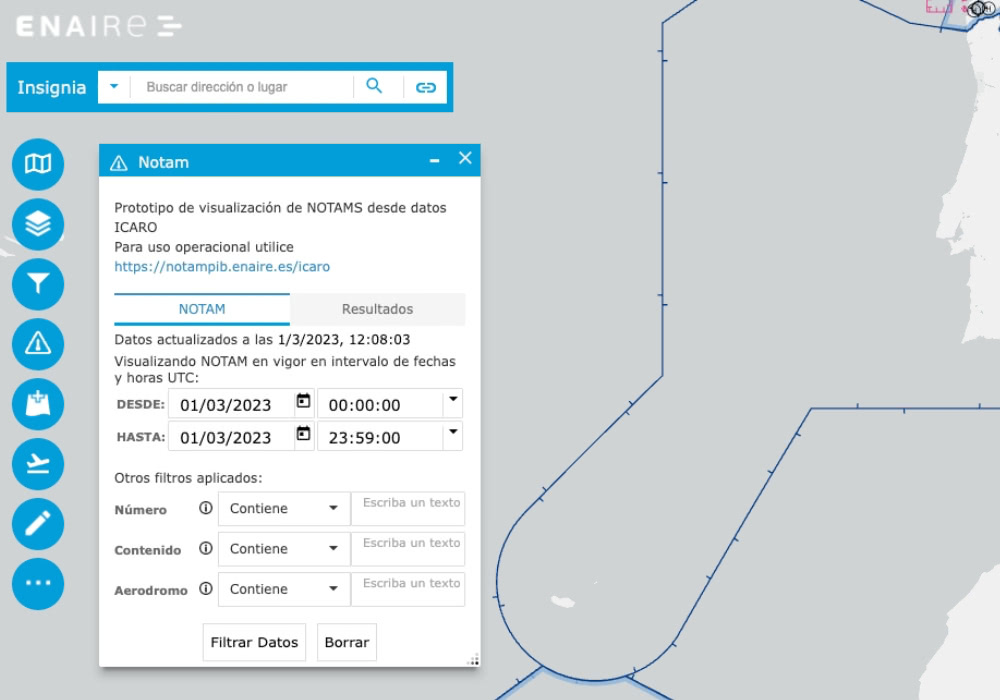Click the Número info icon

[x=206, y=508]
